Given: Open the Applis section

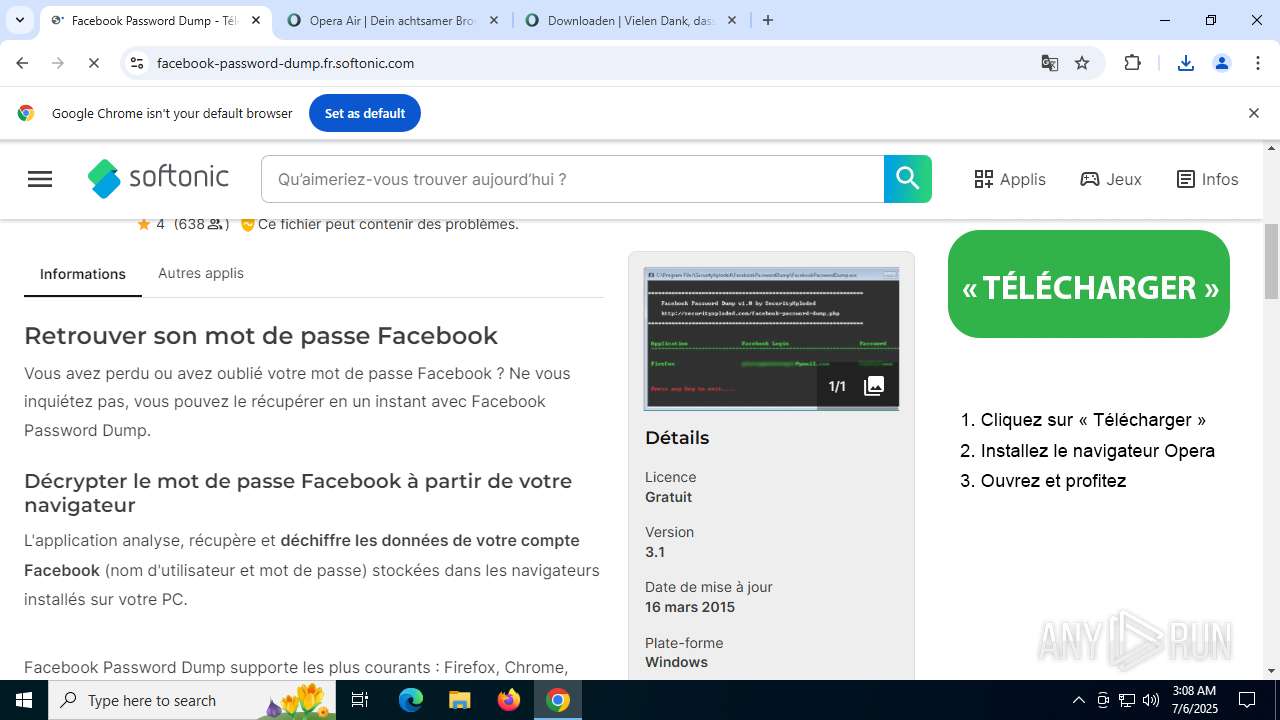Looking at the screenshot, I should coord(1010,179).
